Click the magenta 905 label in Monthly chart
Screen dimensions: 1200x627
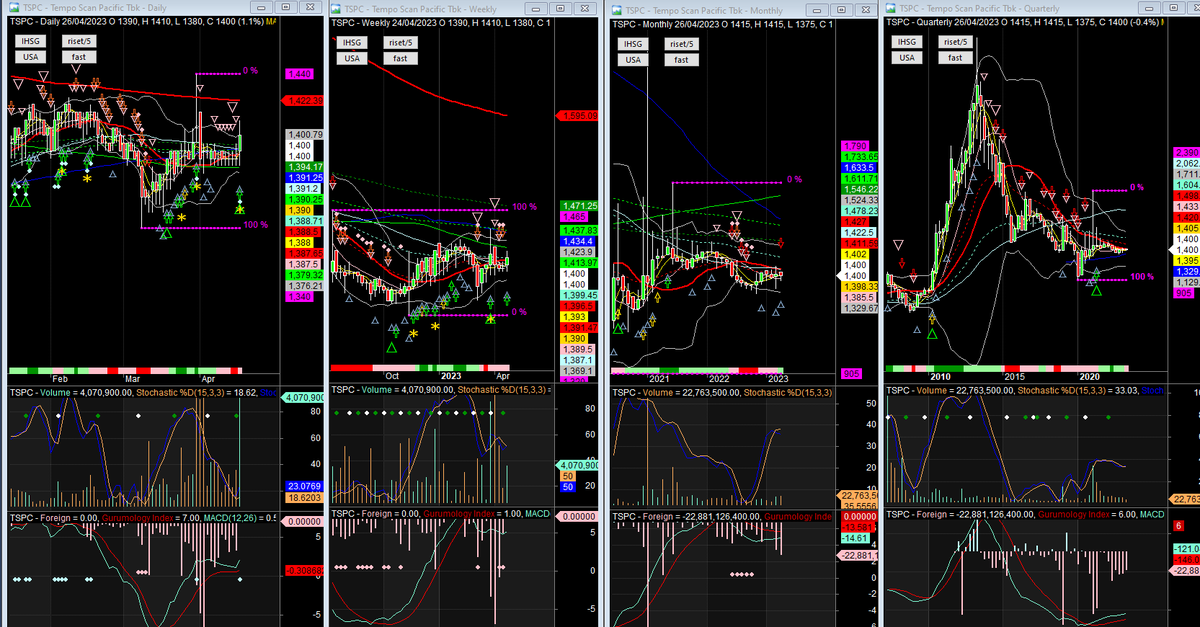tap(849, 372)
